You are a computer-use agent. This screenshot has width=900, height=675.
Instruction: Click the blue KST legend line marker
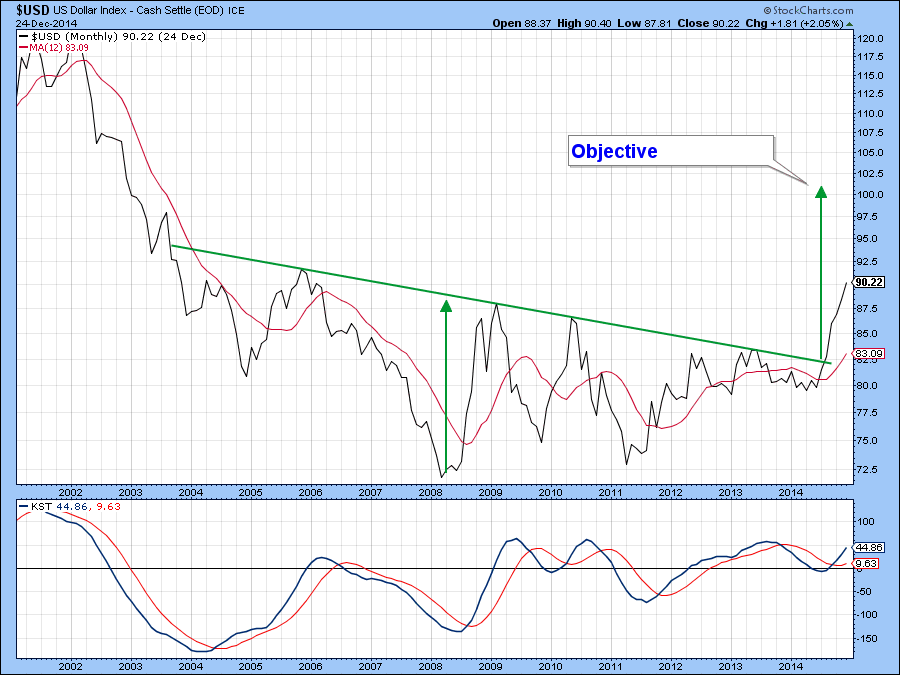[x=23, y=507]
